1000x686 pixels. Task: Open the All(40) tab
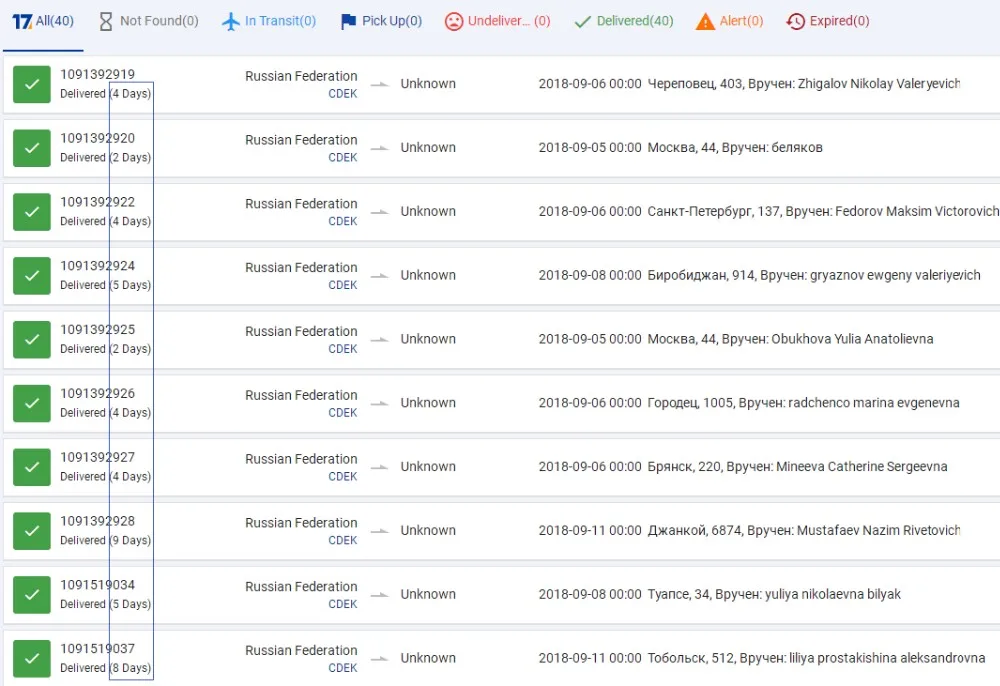[x=43, y=22]
